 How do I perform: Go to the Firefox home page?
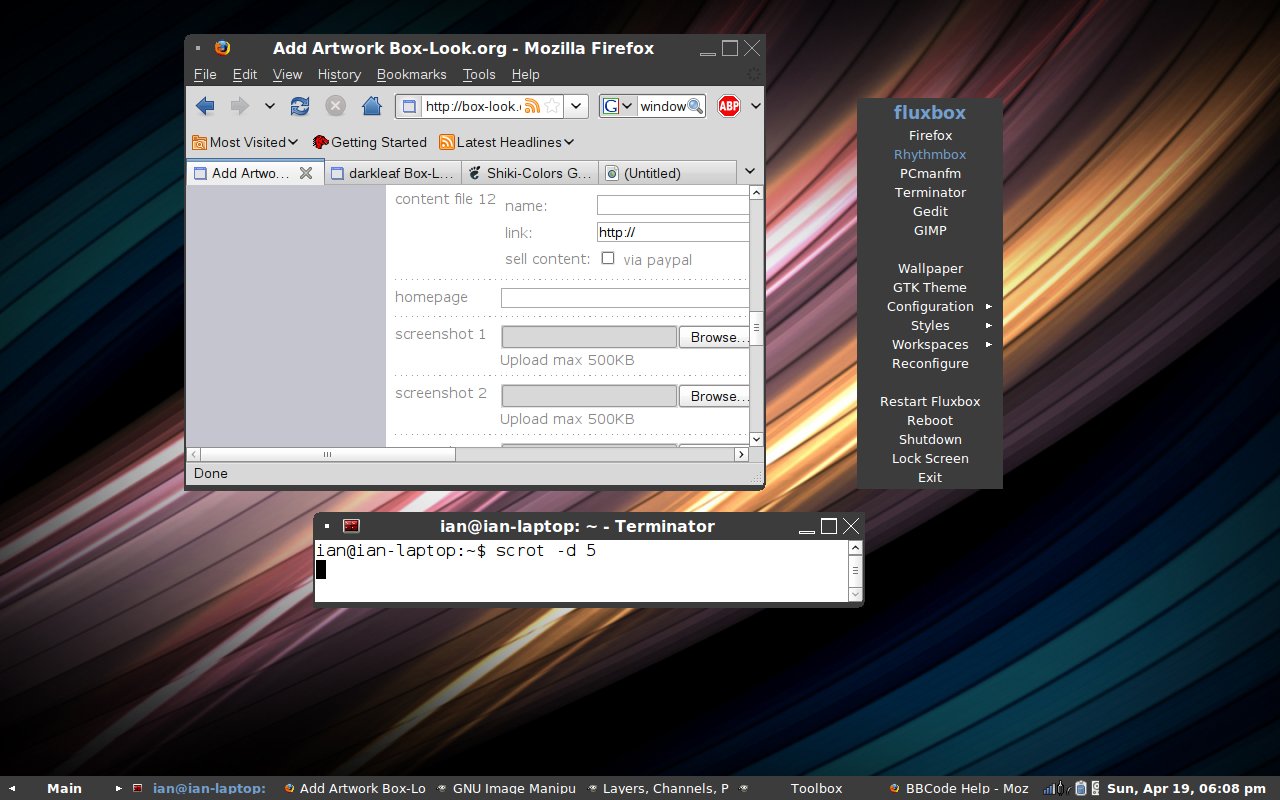click(x=371, y=106)
